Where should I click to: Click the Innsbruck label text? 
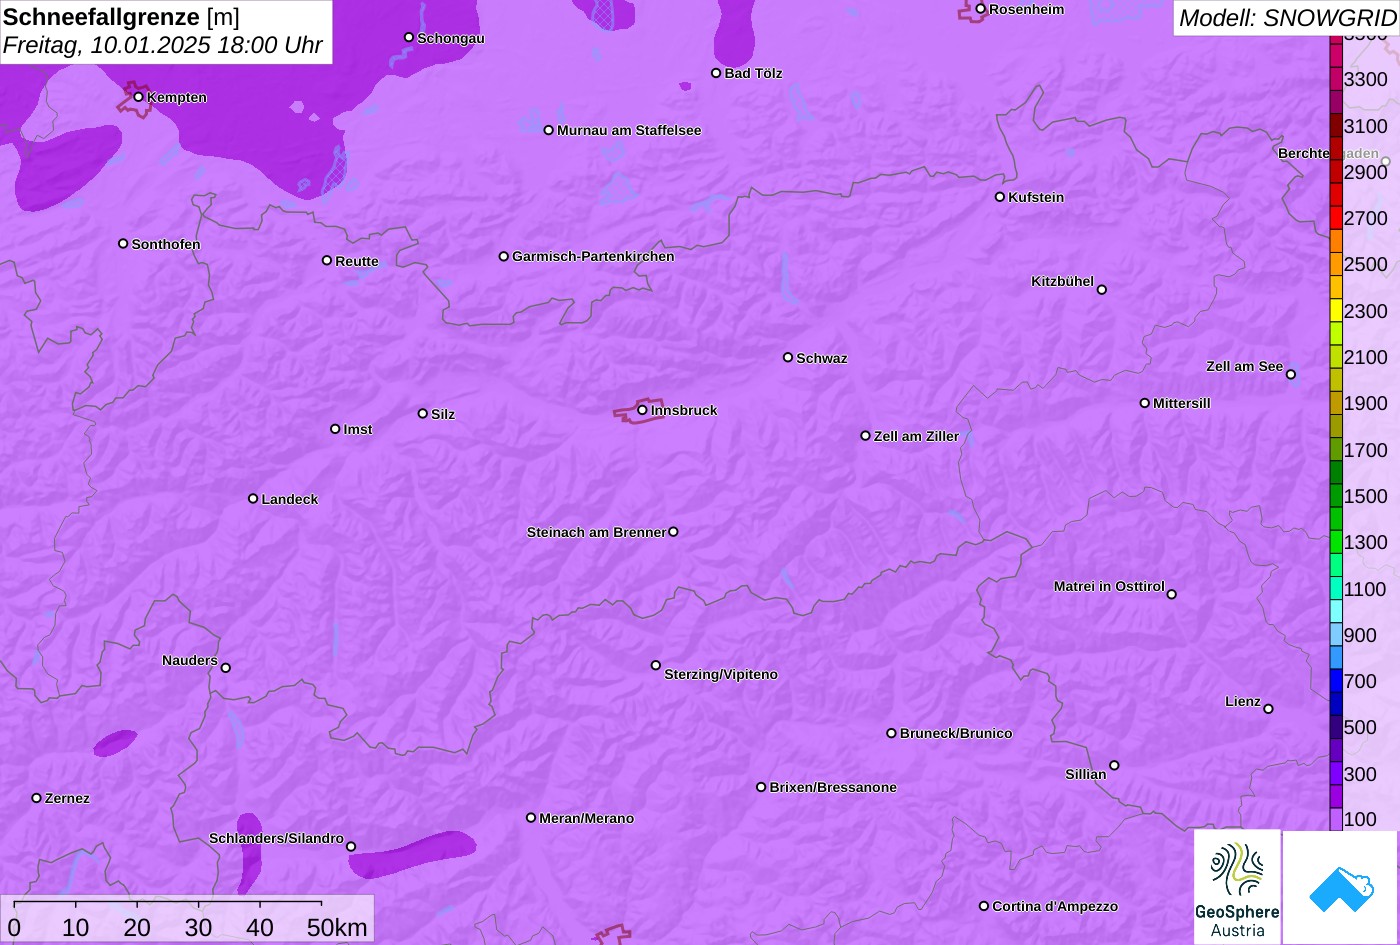tap(684, 410)
